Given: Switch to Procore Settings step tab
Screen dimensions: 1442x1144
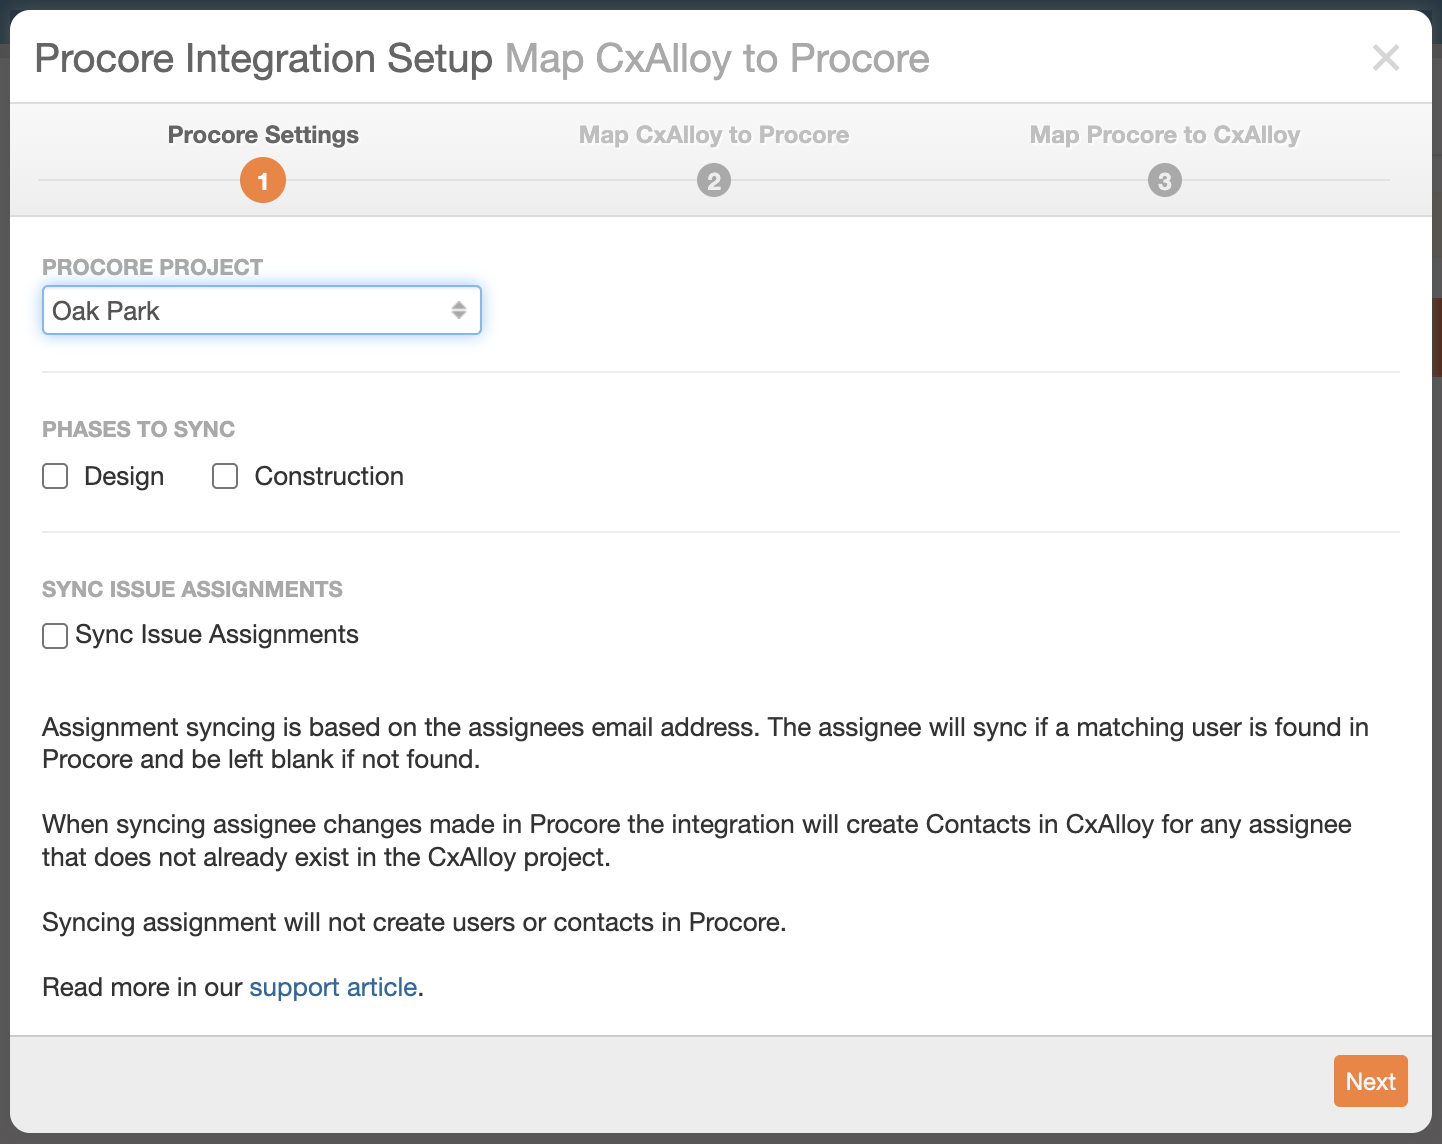Looking at the screenshot, I should tap(263, 135).
